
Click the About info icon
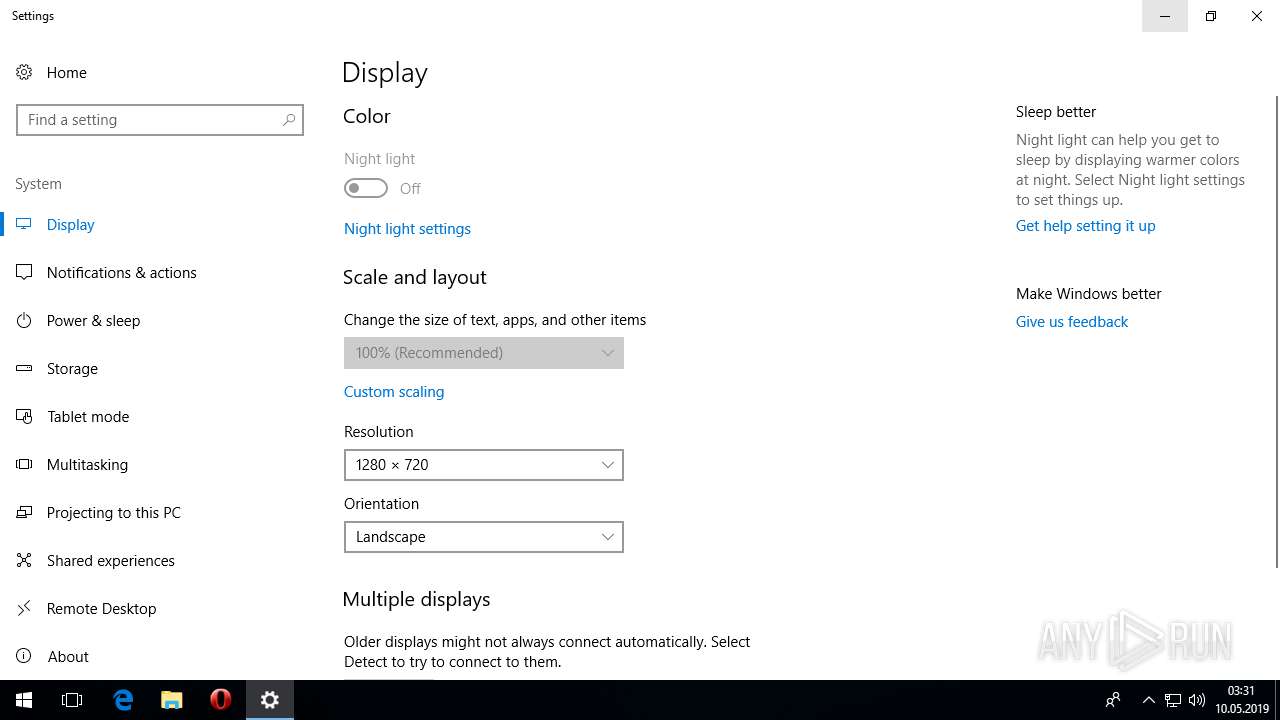point(24,656)
